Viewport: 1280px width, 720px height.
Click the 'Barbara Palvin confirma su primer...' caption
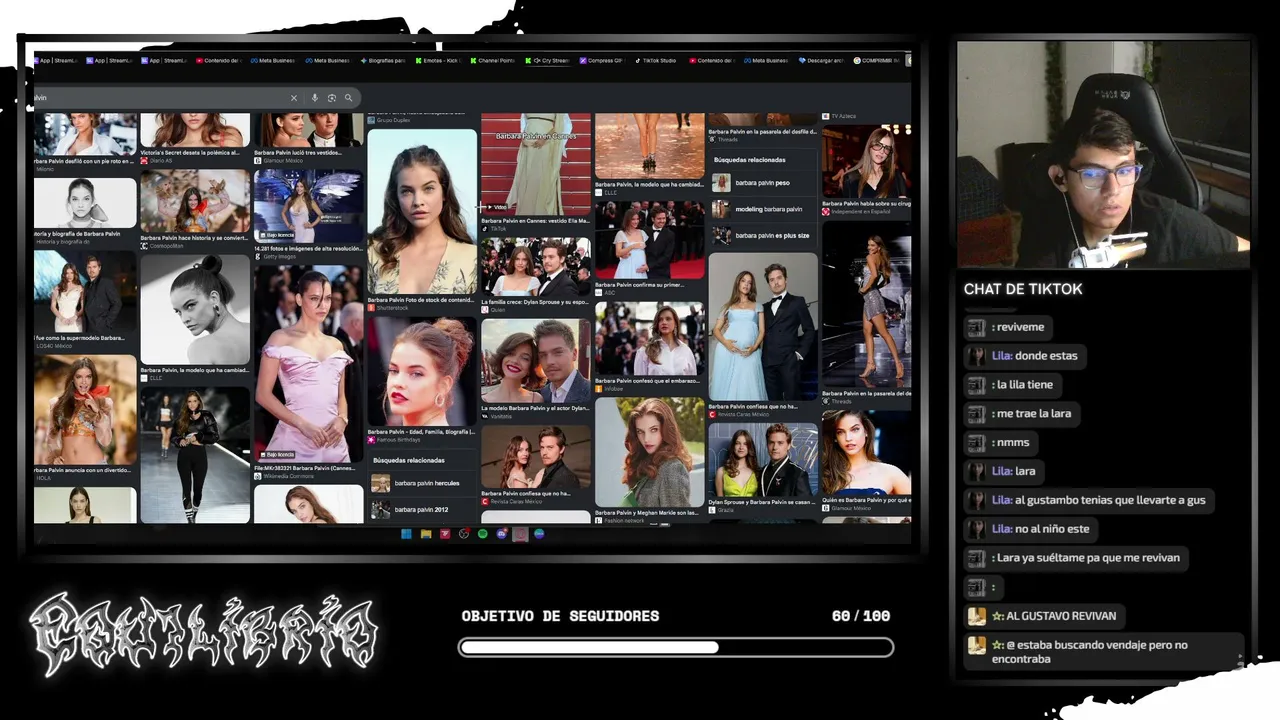(x=641, y=285)
